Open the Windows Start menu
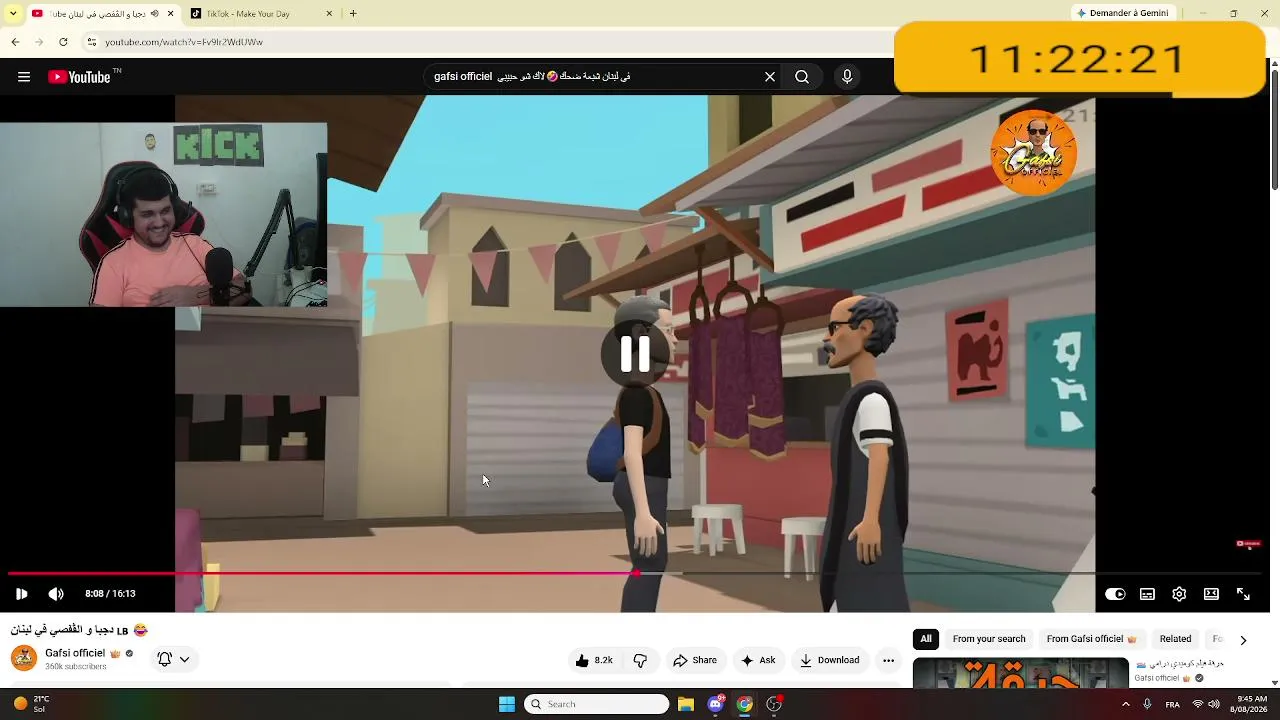The image size is (1280, 720). coord(507,704)
